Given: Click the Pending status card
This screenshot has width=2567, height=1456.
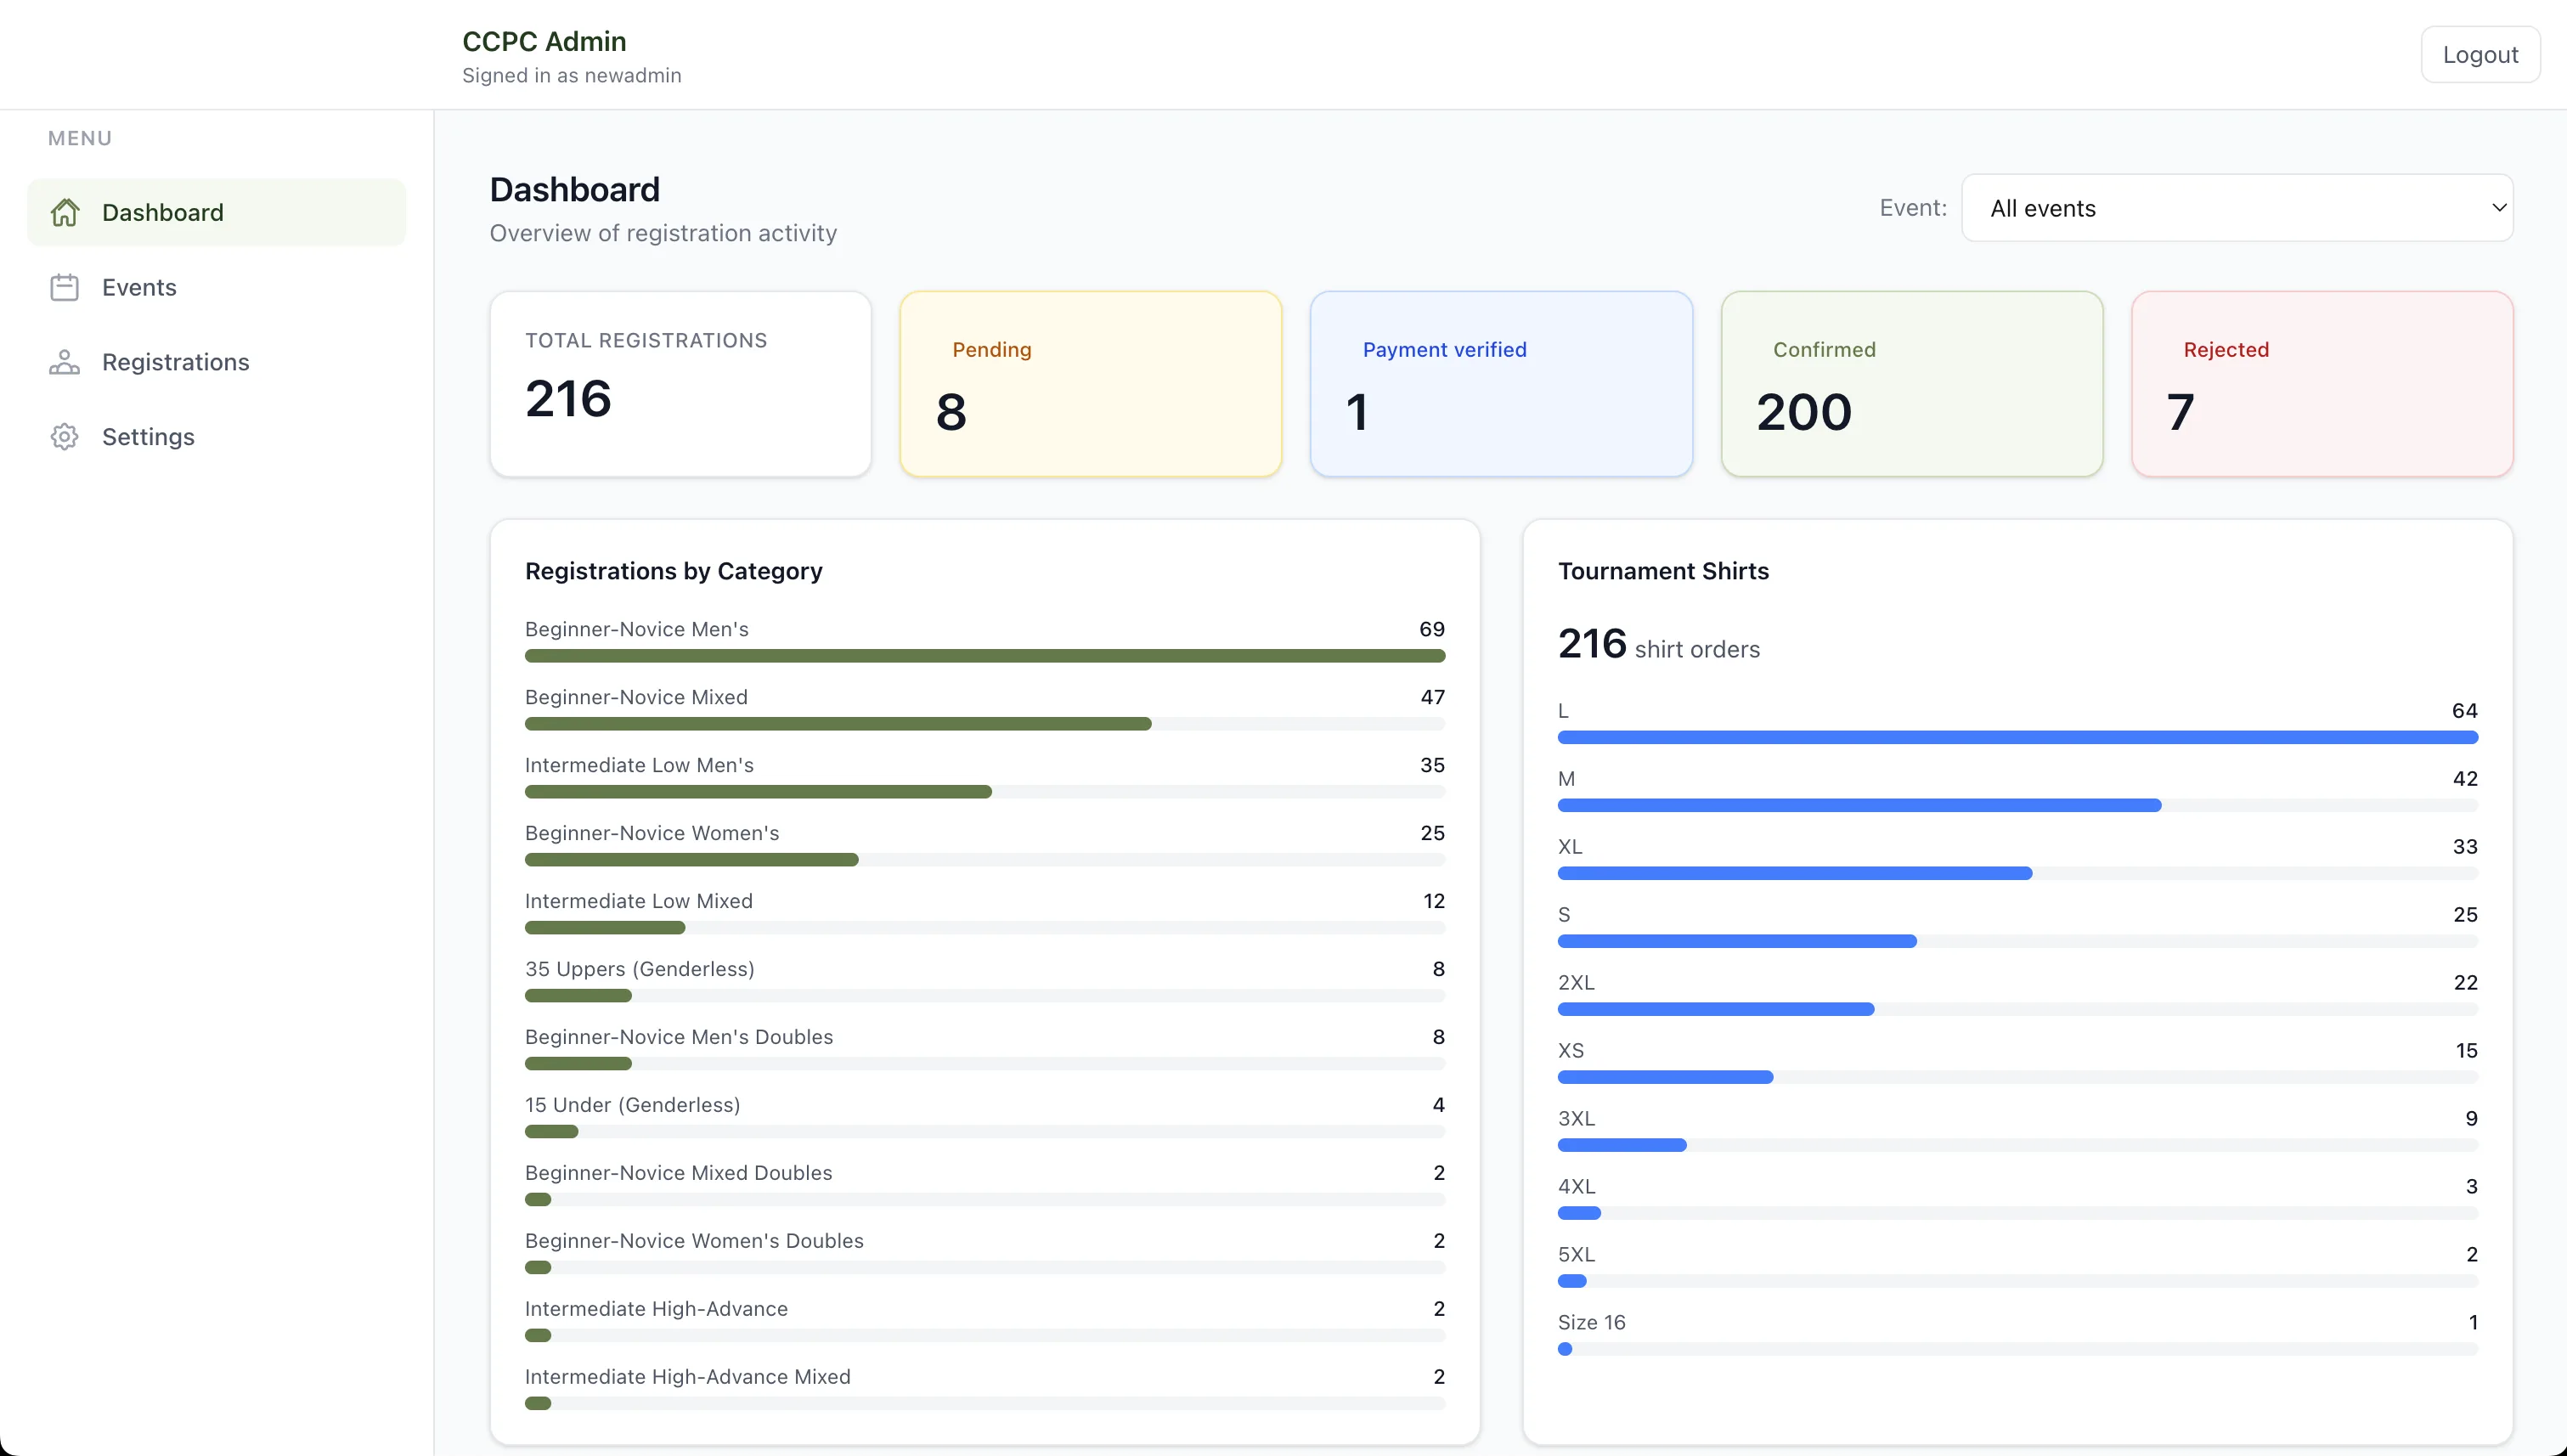Looking at the screenshot, I should click(1091, 384).
